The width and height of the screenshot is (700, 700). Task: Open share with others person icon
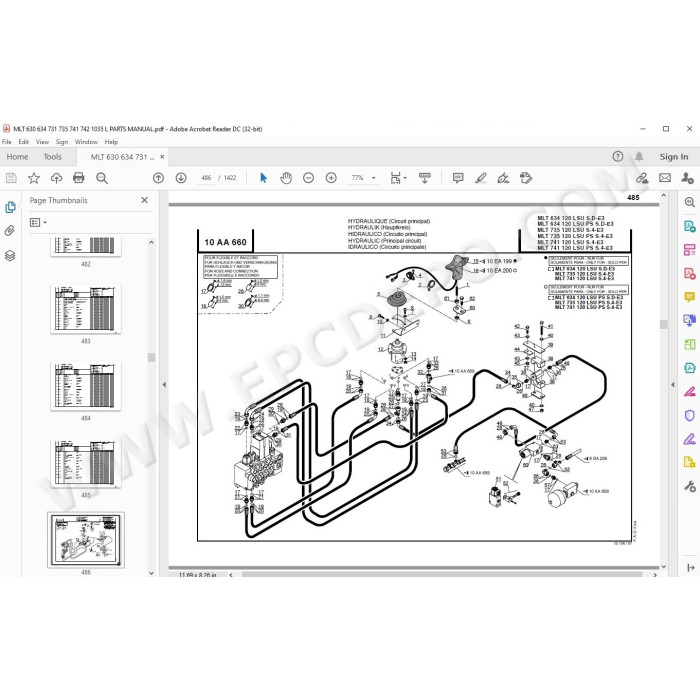click(688, 178)
